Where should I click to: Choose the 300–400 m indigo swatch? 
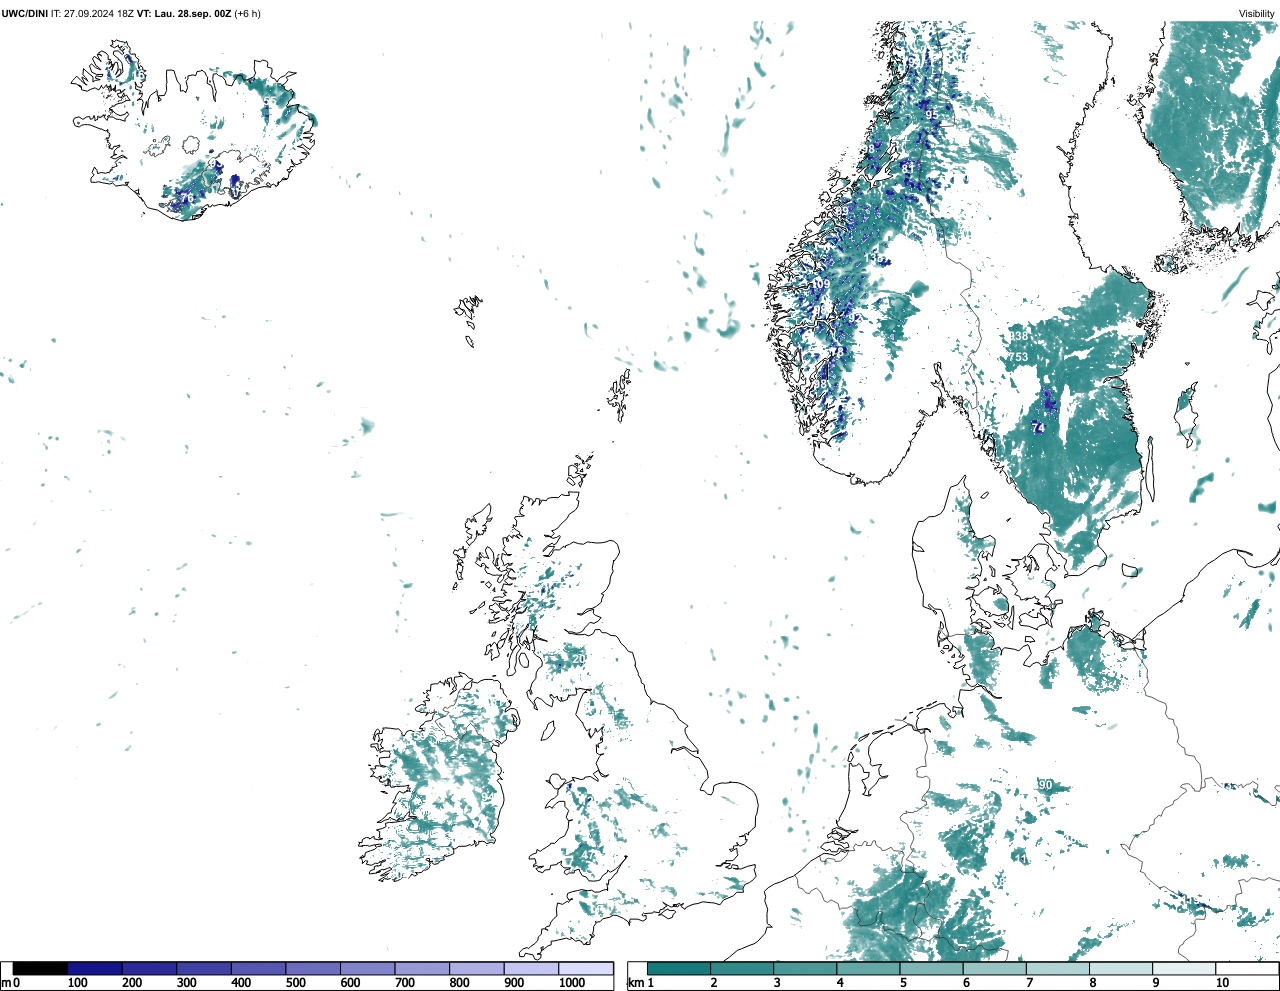coord(204,968)
